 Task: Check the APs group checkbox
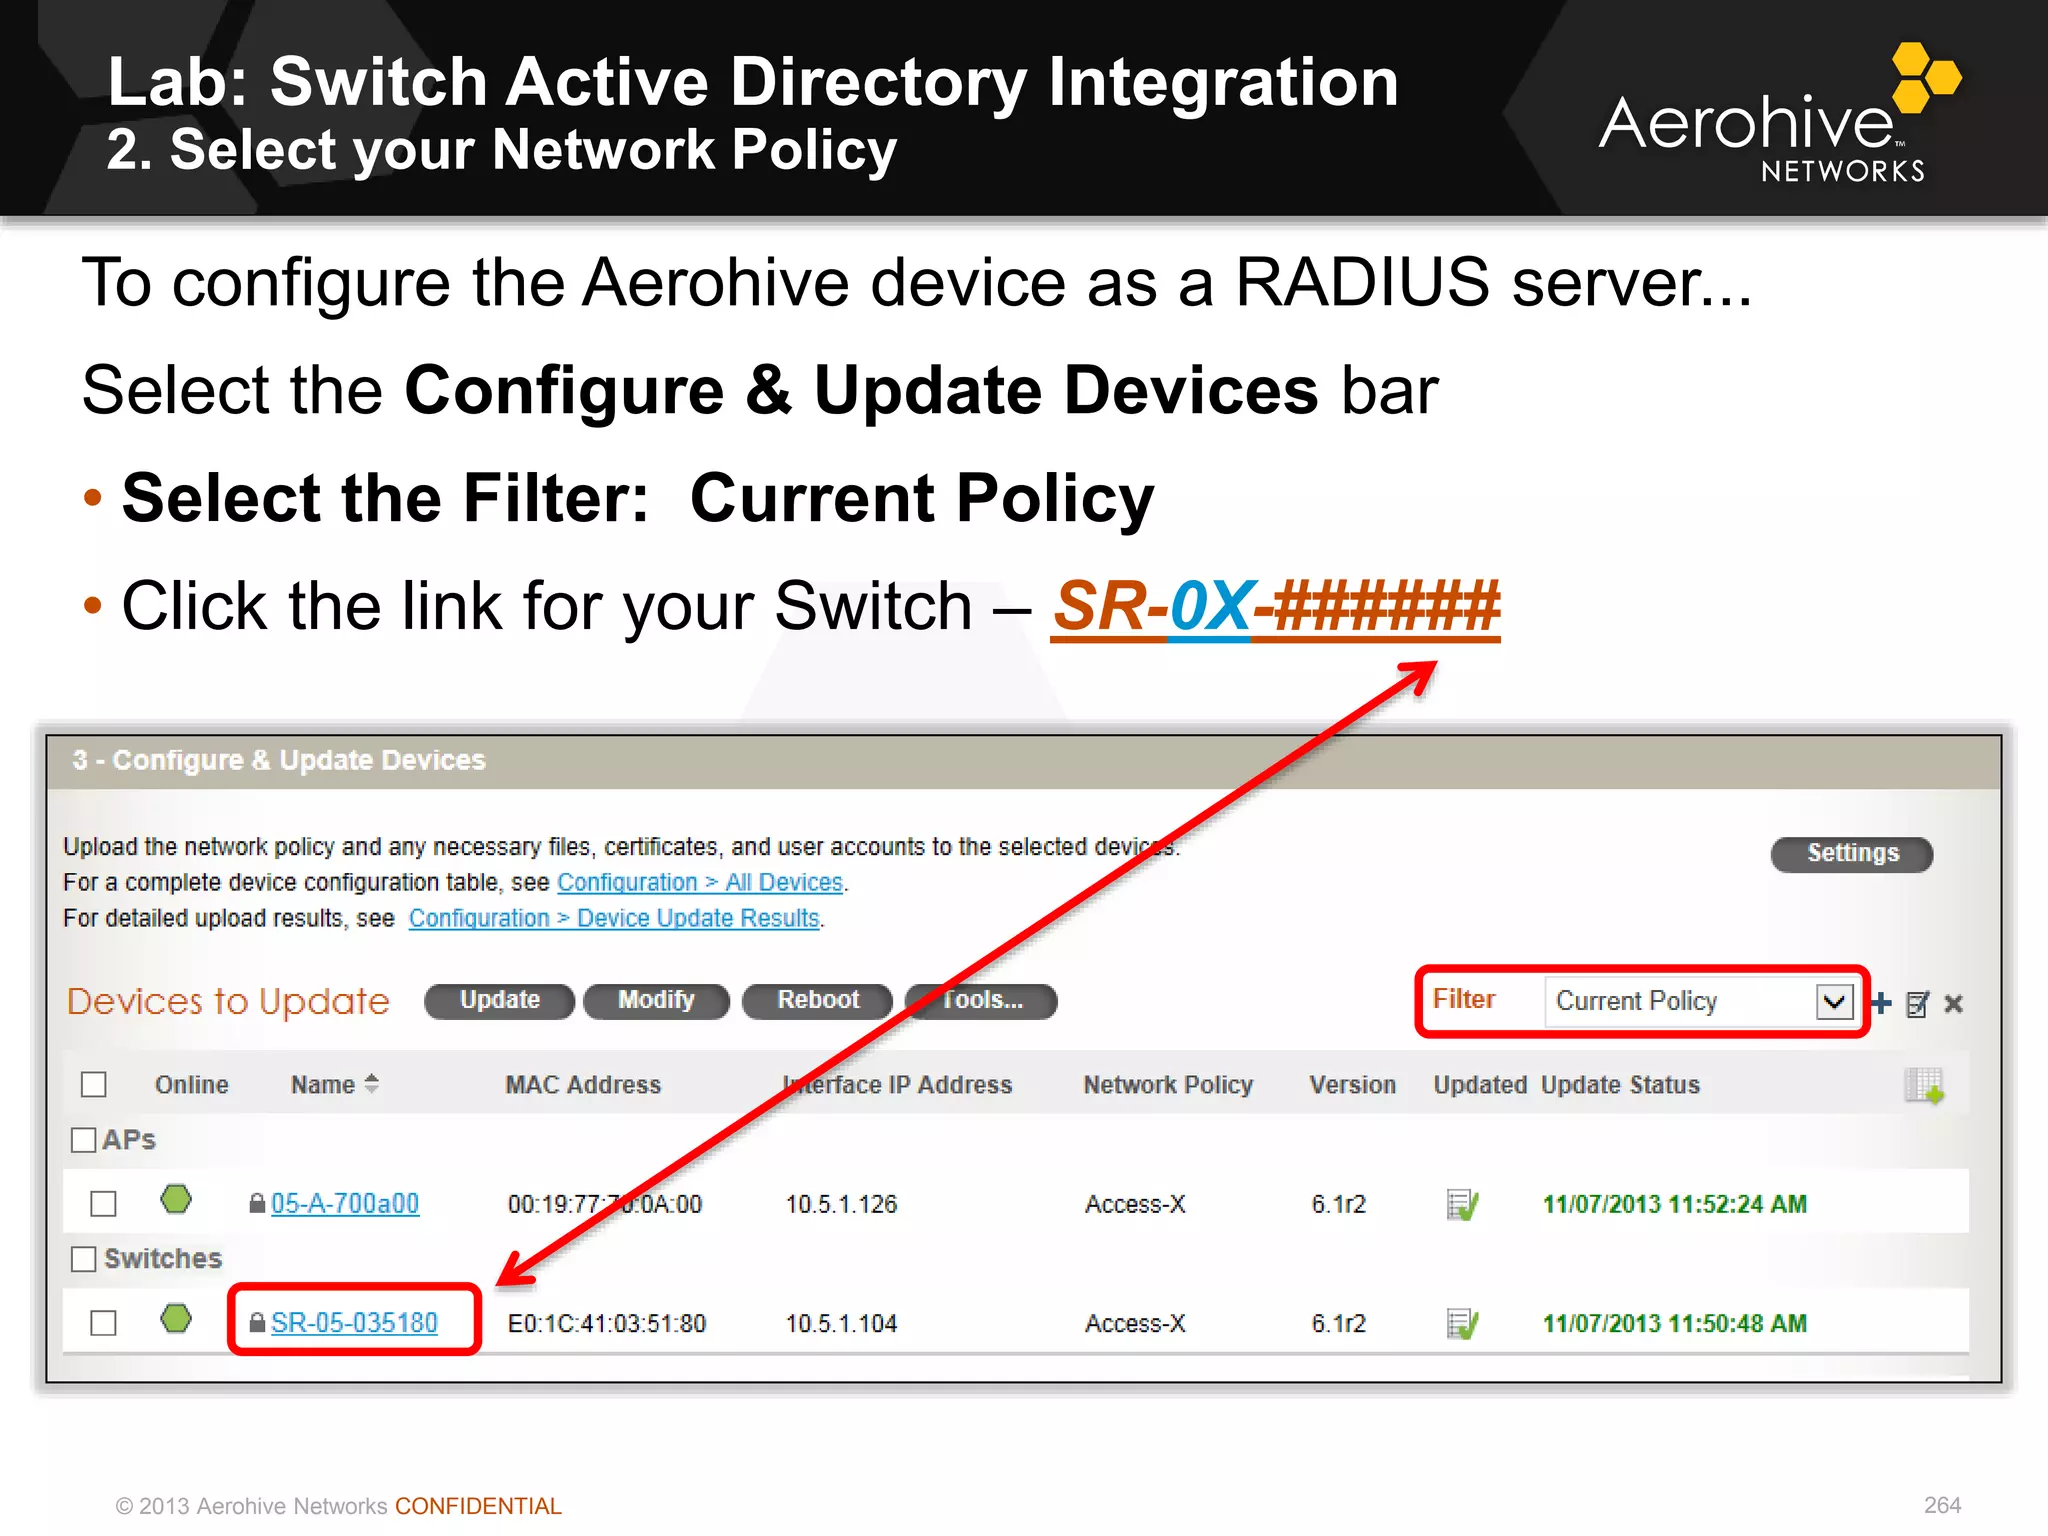[x=84, y=1140]
